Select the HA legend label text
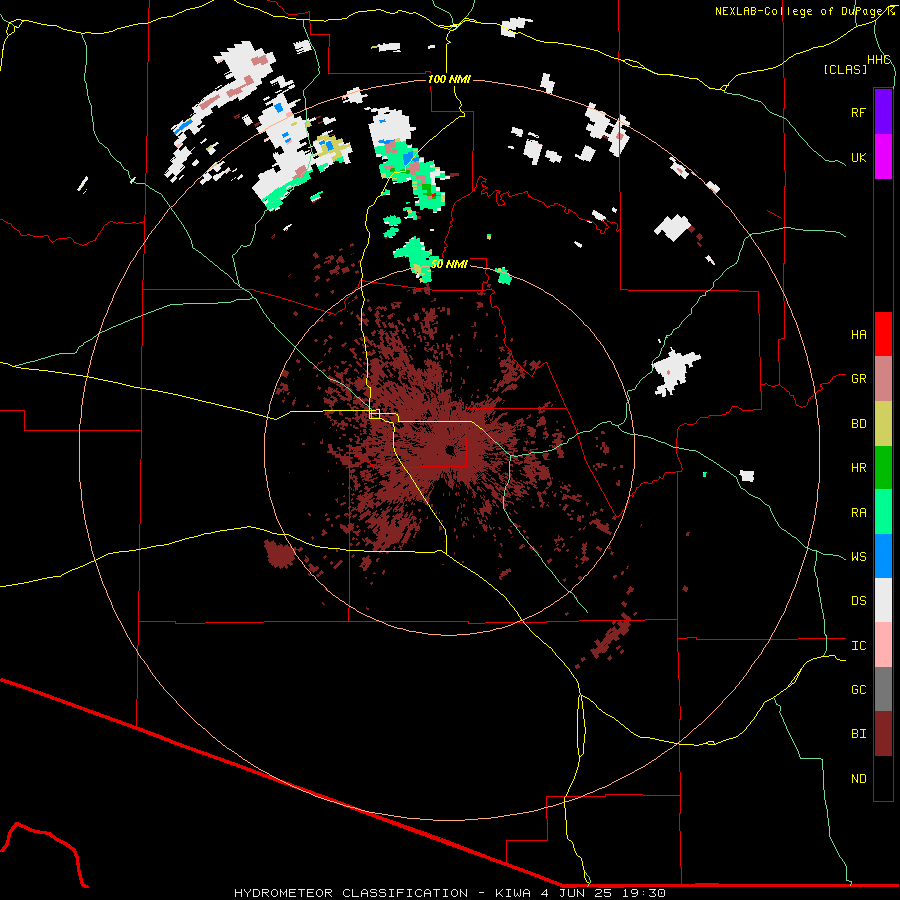900x900 pixels. 858,335
